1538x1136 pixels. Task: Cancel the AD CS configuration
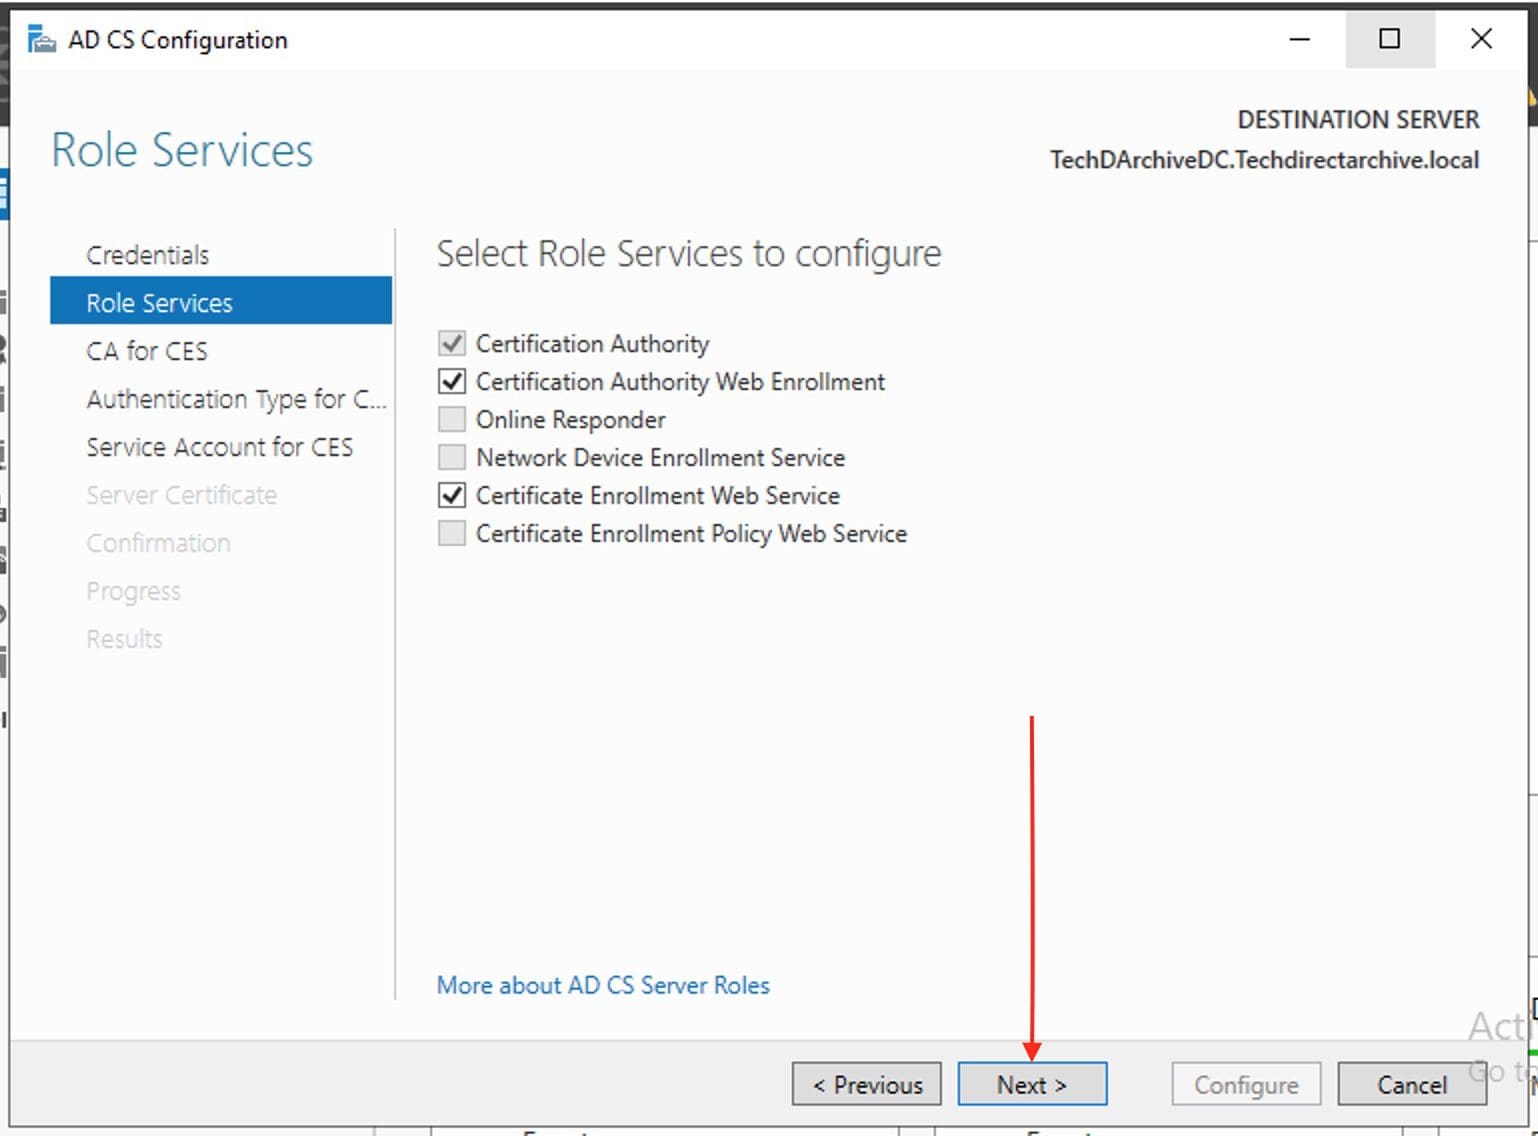[x=1411, y=1084]
